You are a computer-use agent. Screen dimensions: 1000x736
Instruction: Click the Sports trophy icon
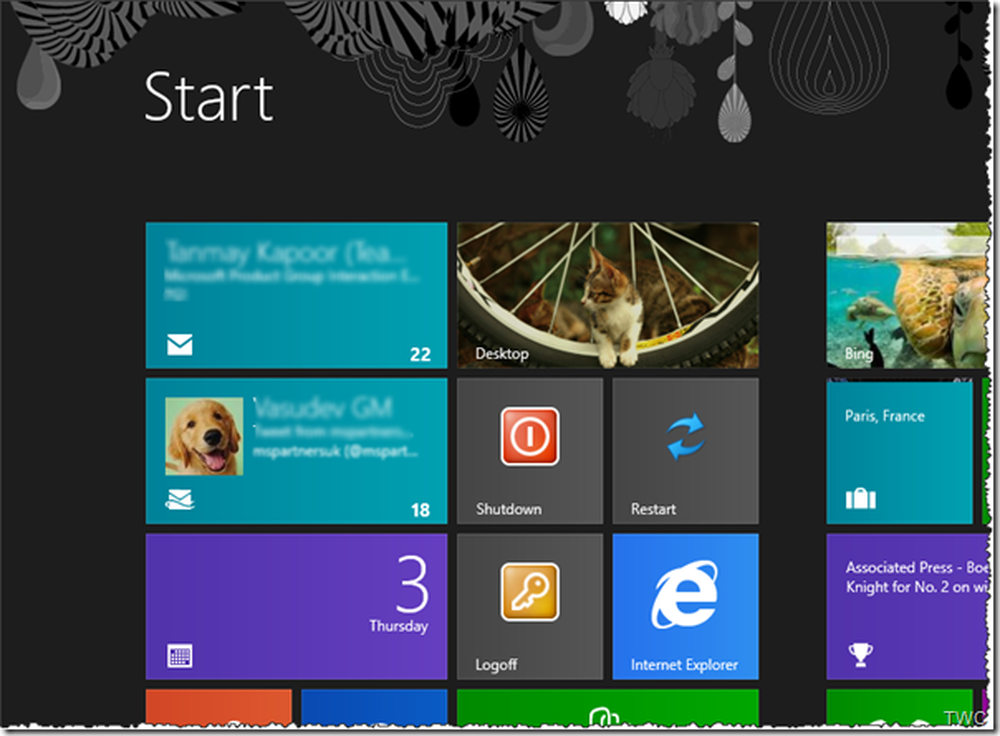click(x=860, y=654)
